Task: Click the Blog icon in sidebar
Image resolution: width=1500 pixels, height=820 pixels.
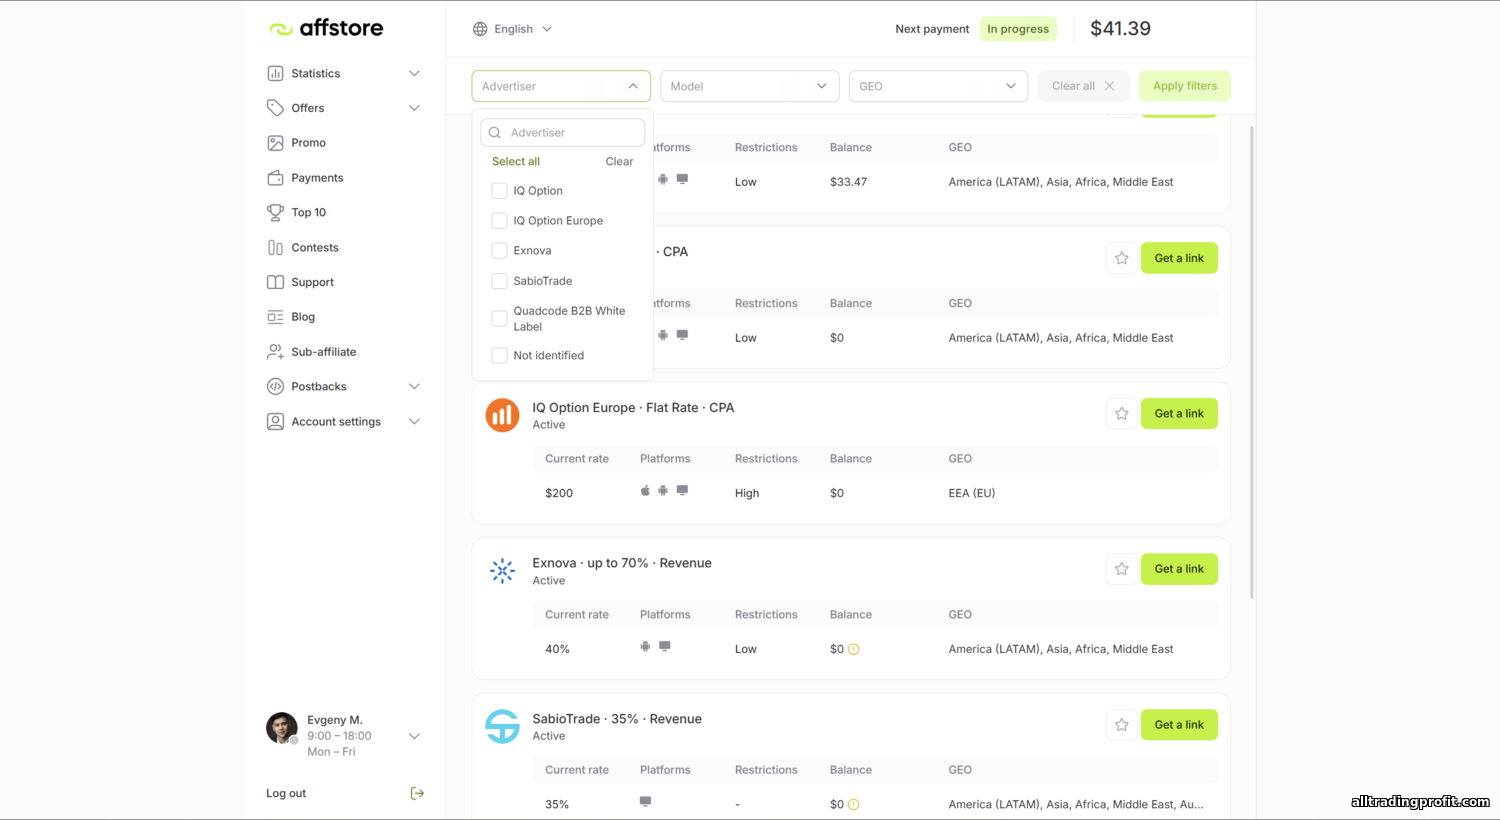Action: (275, 317)
